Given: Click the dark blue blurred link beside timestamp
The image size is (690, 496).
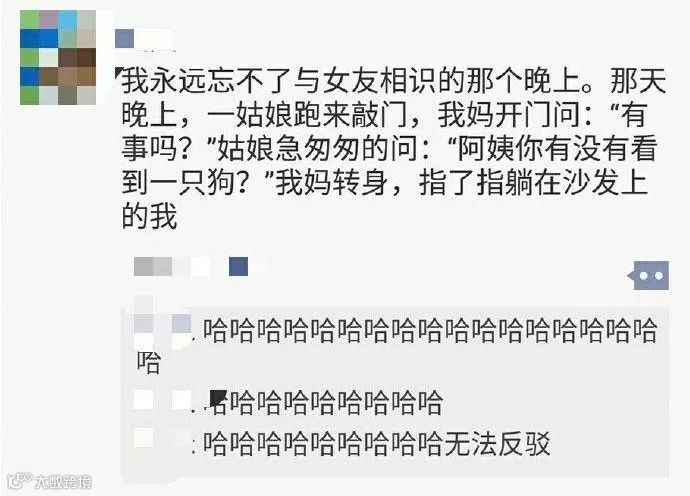Looking at the screenshot, I should [x=239, y=267].
